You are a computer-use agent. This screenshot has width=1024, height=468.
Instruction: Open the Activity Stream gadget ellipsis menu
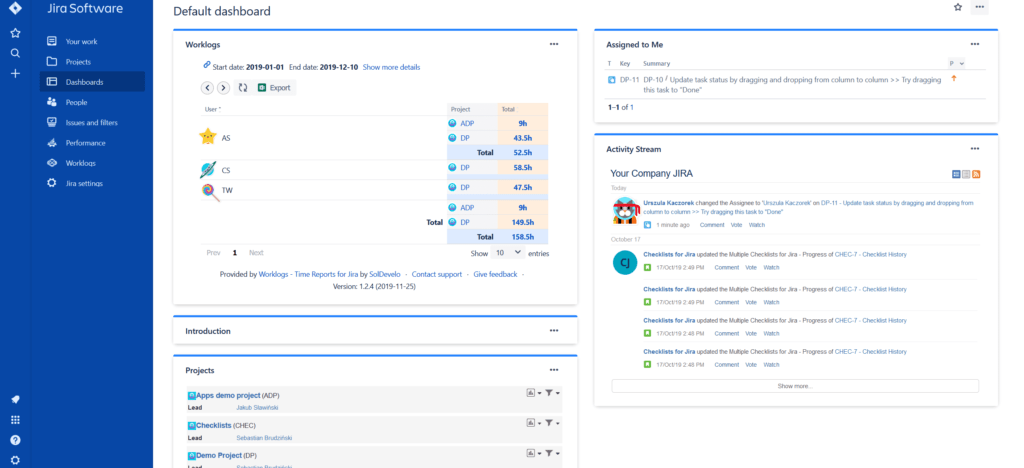tap(974, 148)
